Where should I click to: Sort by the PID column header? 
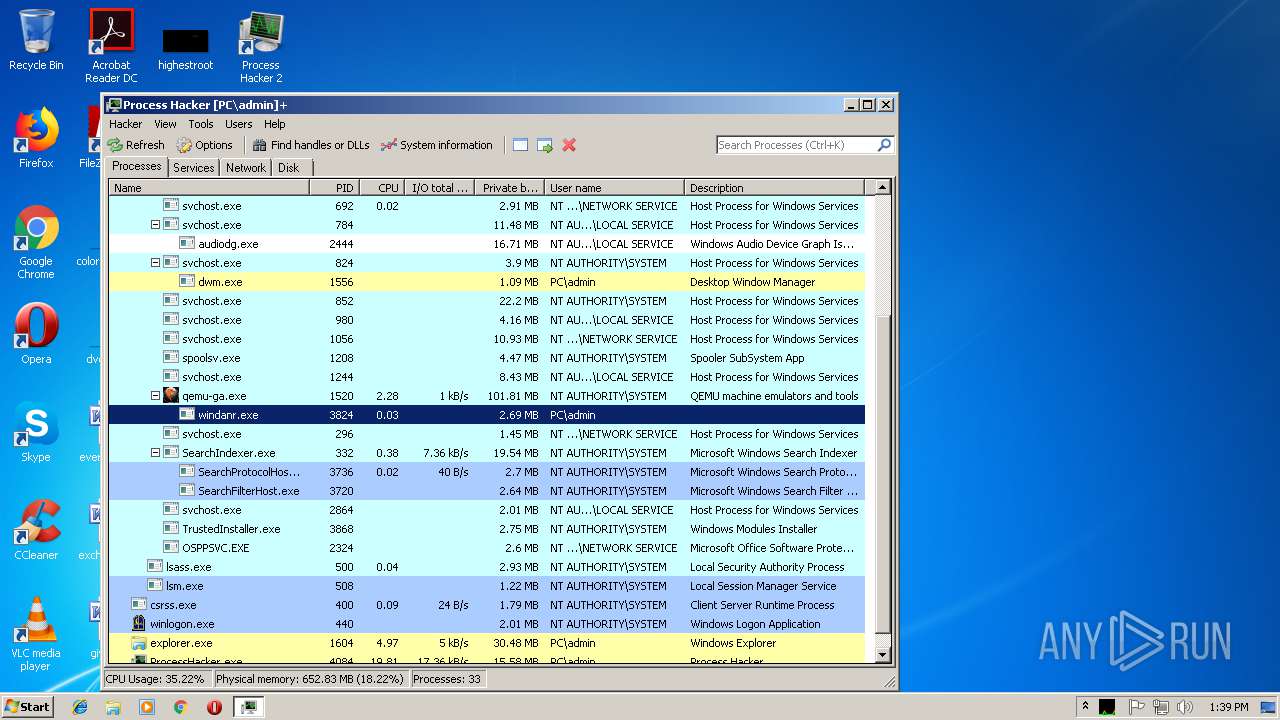pyautogui.click(x=334, y=188)
